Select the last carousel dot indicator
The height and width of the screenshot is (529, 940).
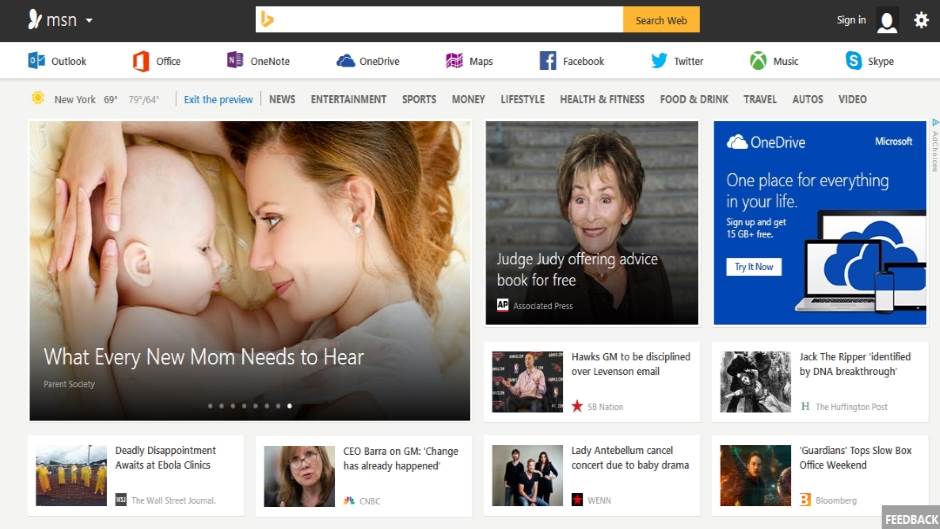pyautogui.click(x=290, y=406)
